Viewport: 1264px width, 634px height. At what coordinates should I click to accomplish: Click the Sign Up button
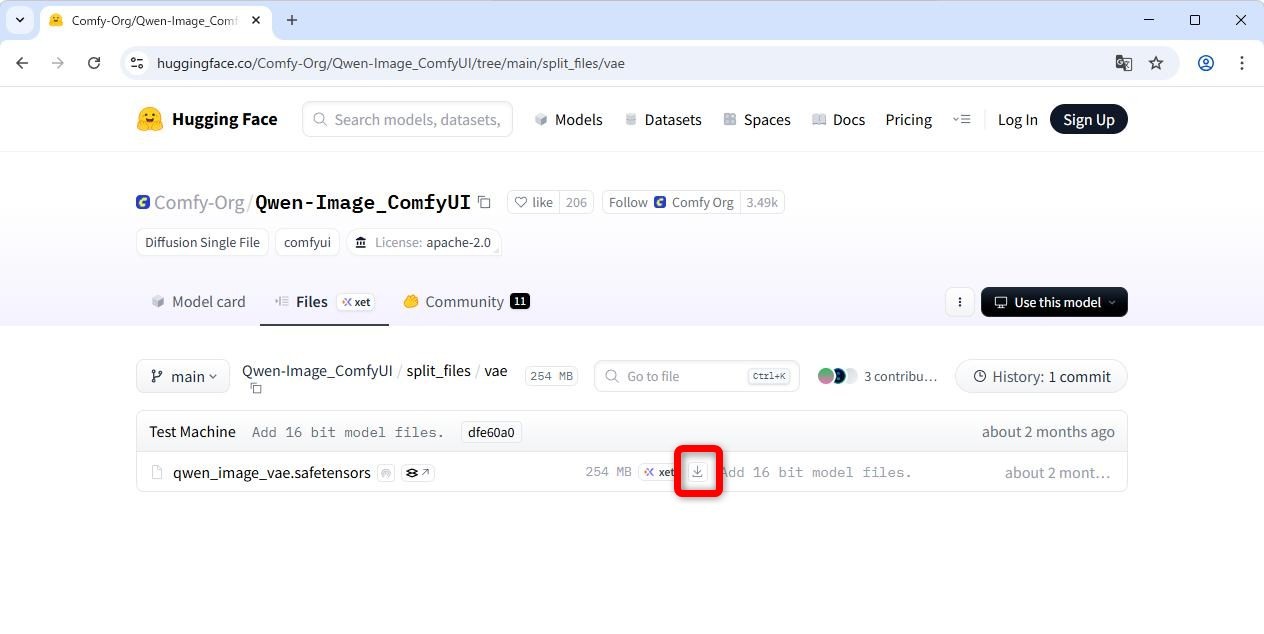click(1088, 119)
